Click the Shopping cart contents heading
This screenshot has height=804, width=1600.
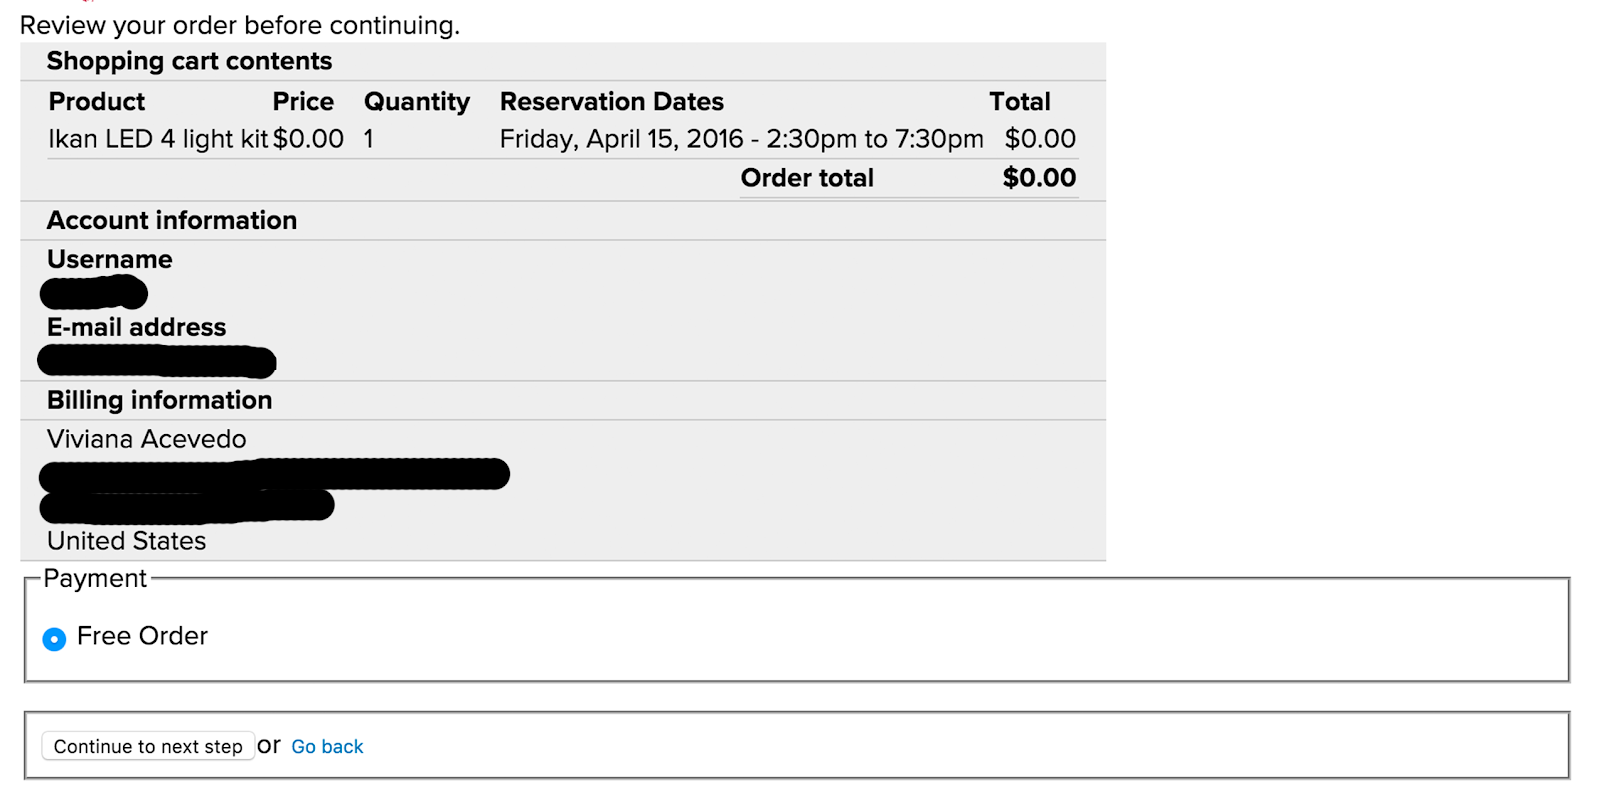[x=189, y=61]
